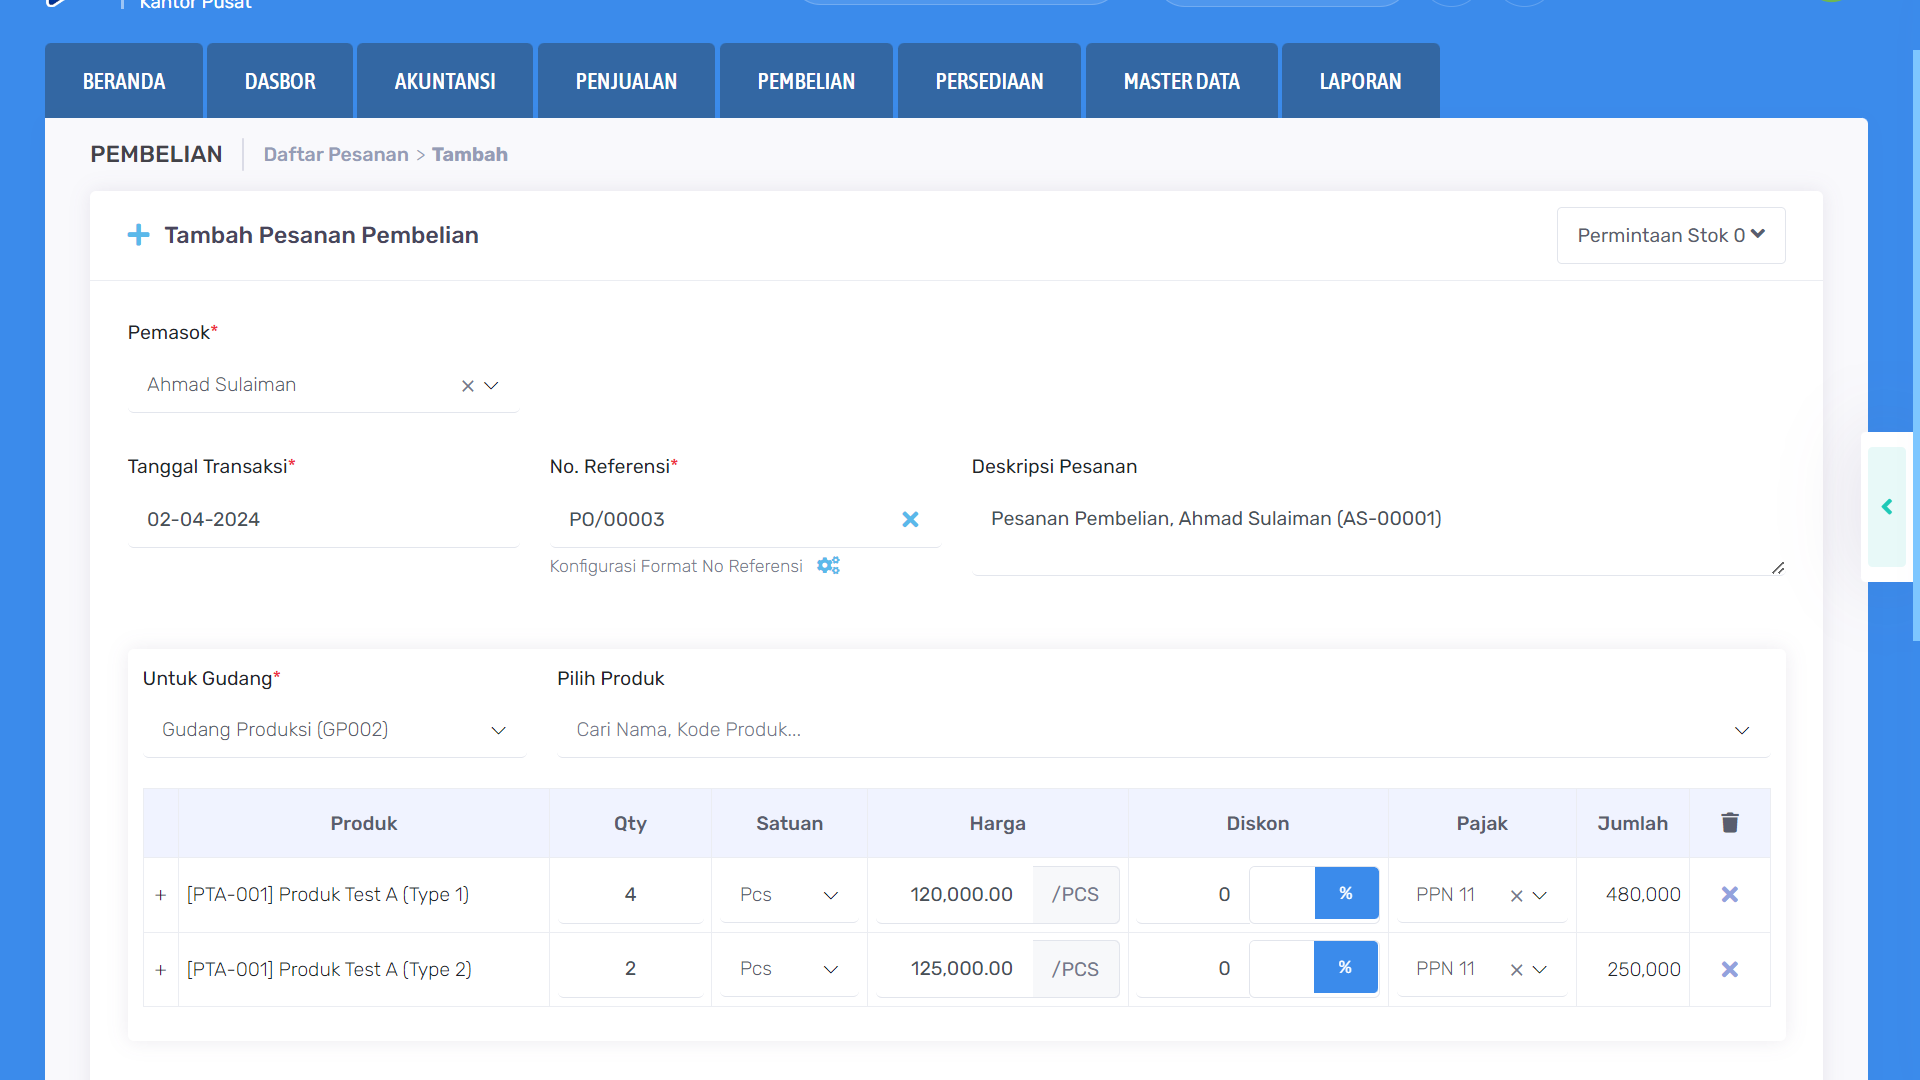
Task: Click product name [PTA-001] Produk Test A (Type 1)
Action: (x=328, y=895)
